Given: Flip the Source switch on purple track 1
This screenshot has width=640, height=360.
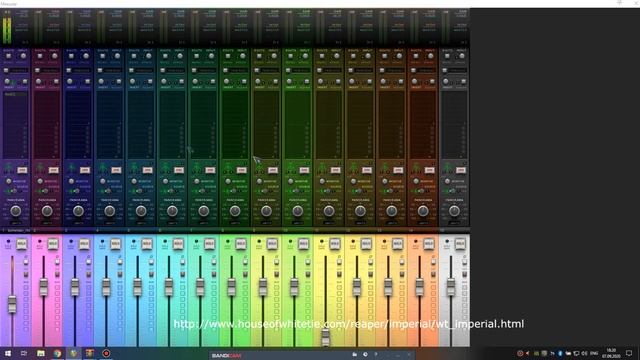Looking at the screenshot, I should click(x=13, y=191).
